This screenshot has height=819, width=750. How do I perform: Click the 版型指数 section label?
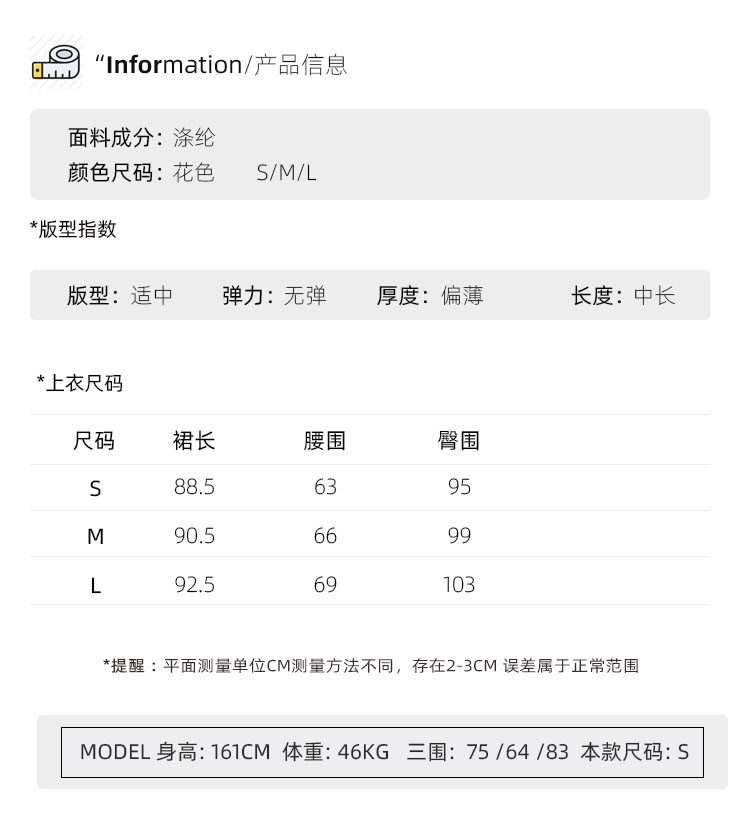click(x=74, y=229)
